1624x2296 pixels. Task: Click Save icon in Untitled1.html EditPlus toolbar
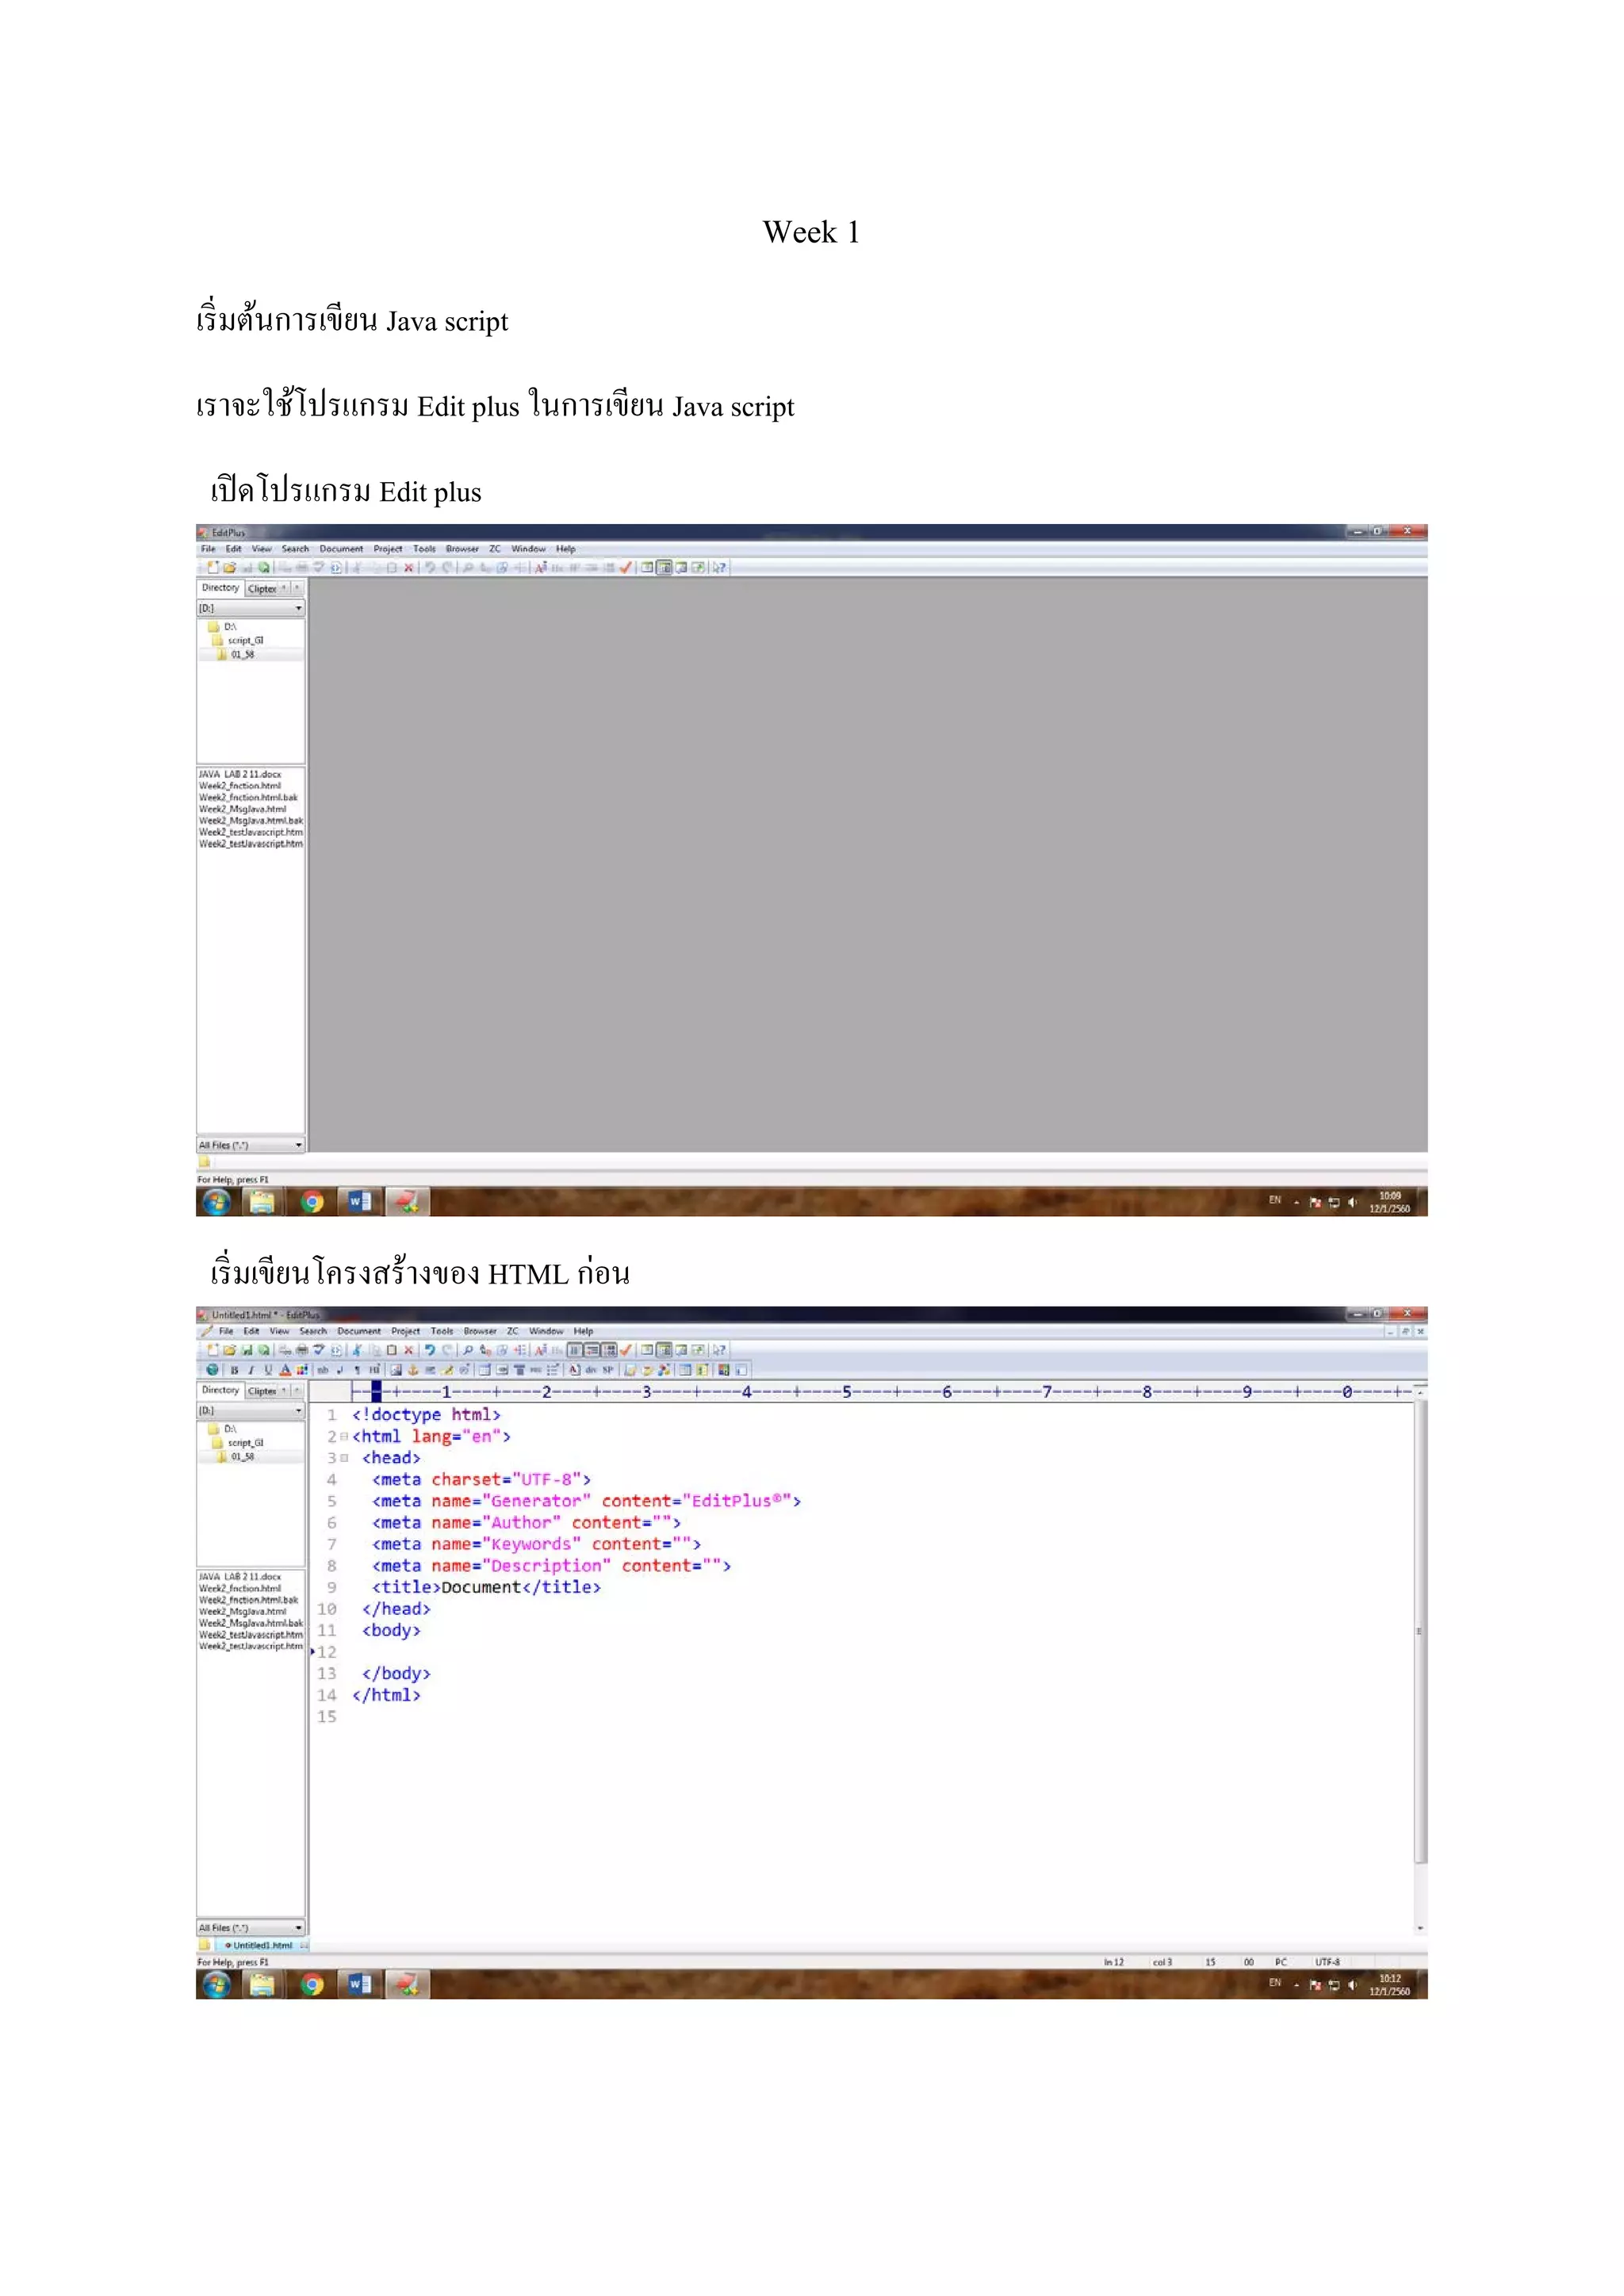[247, 1350]
